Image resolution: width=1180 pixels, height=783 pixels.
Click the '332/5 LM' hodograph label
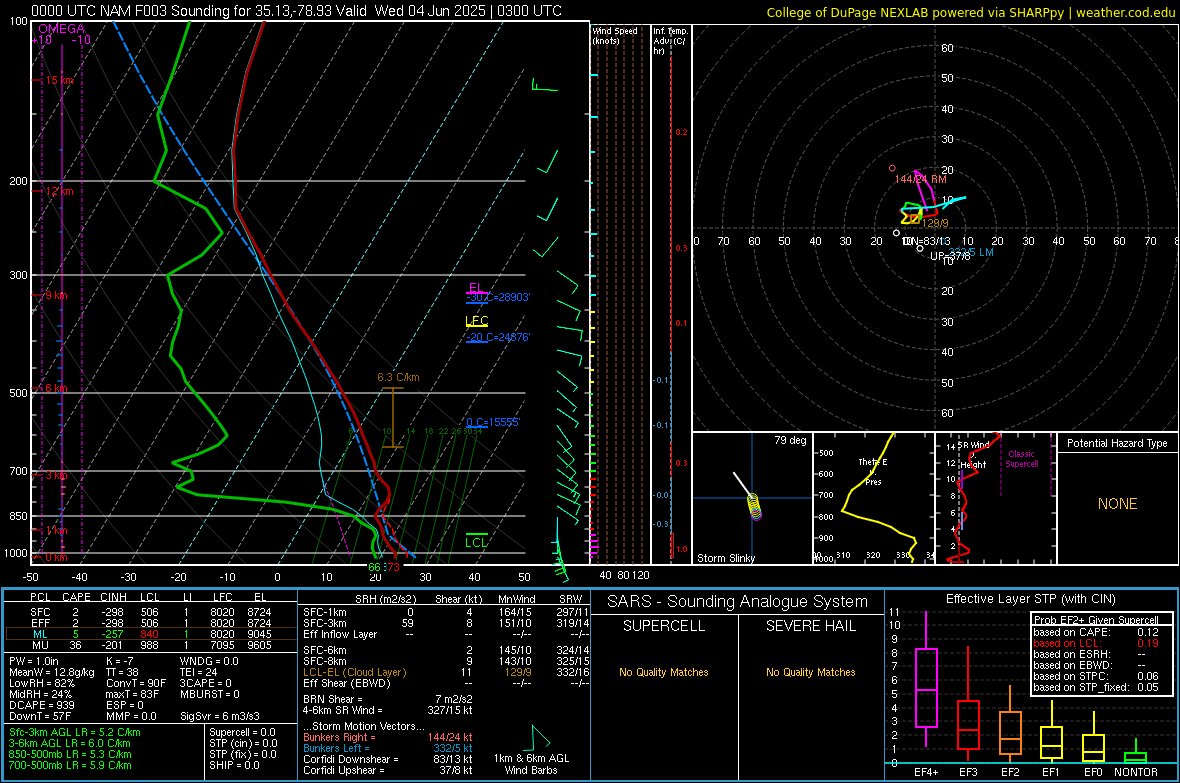point(971,252)
